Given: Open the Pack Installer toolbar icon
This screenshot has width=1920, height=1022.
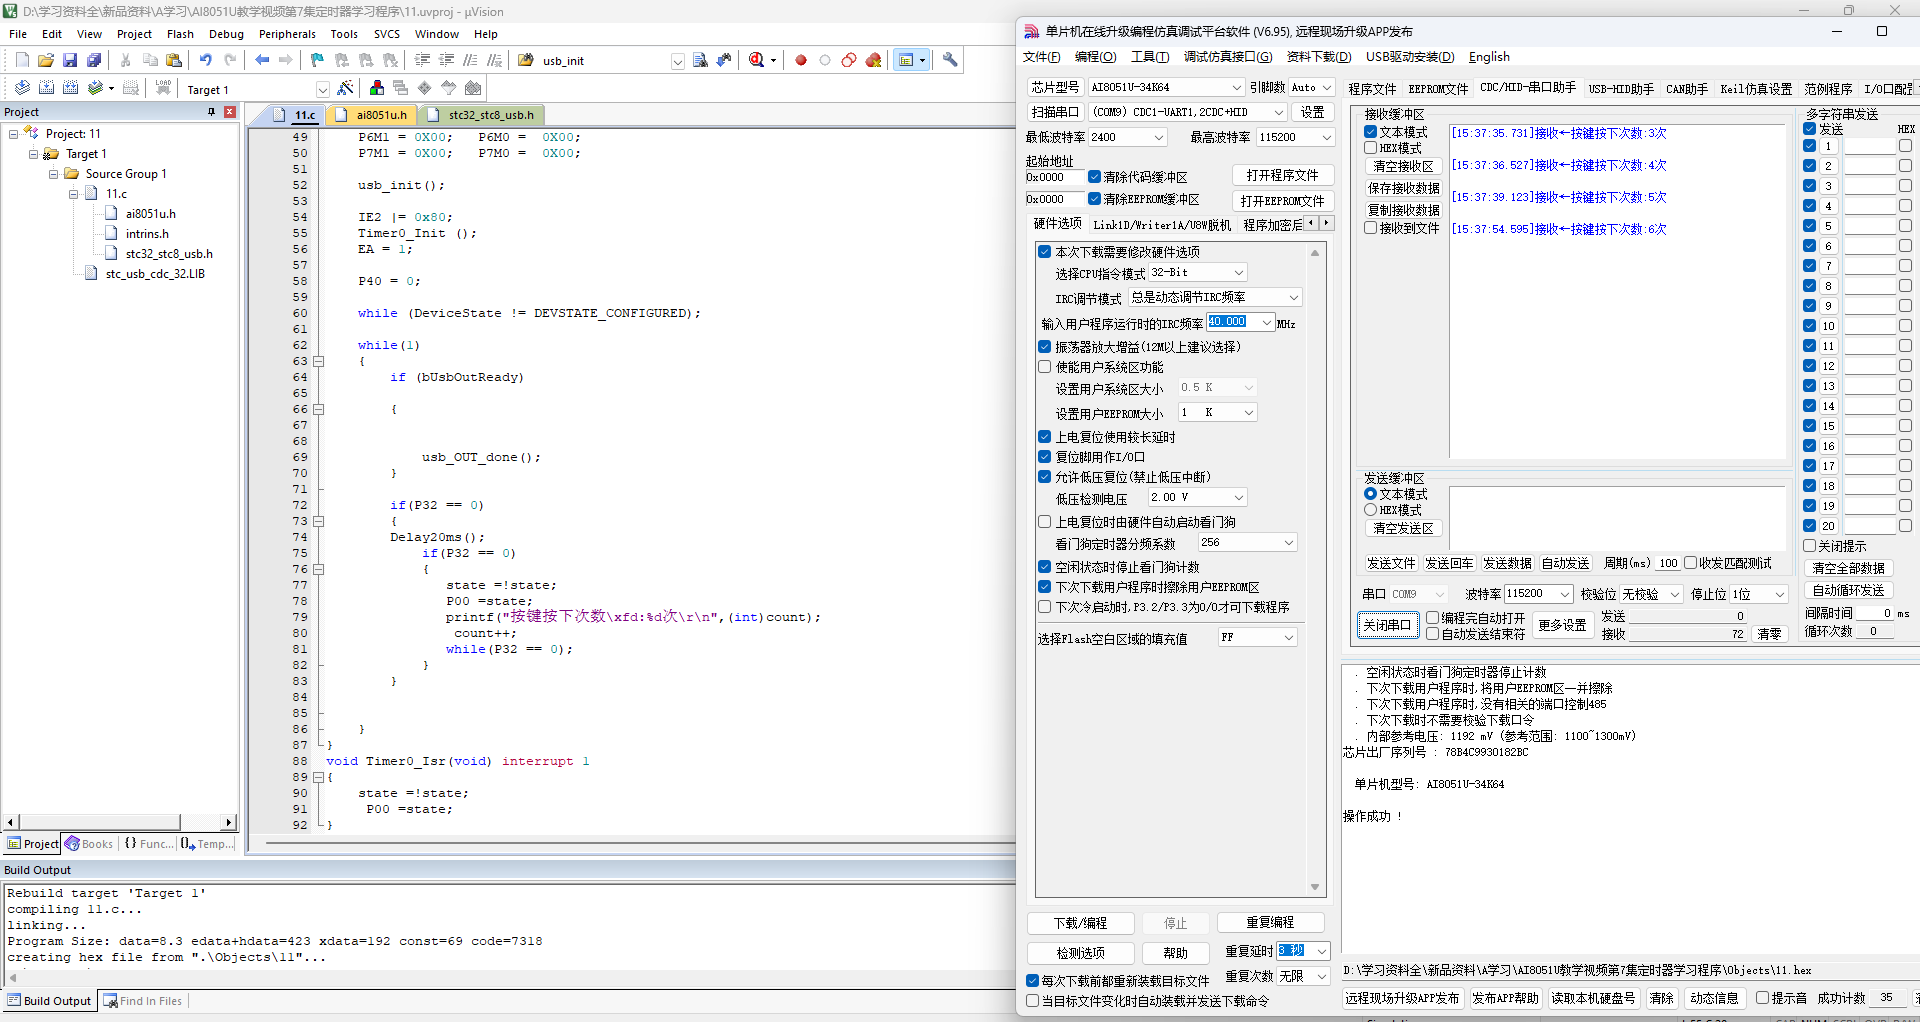Looking at the screenshot, I should point(473,88).
